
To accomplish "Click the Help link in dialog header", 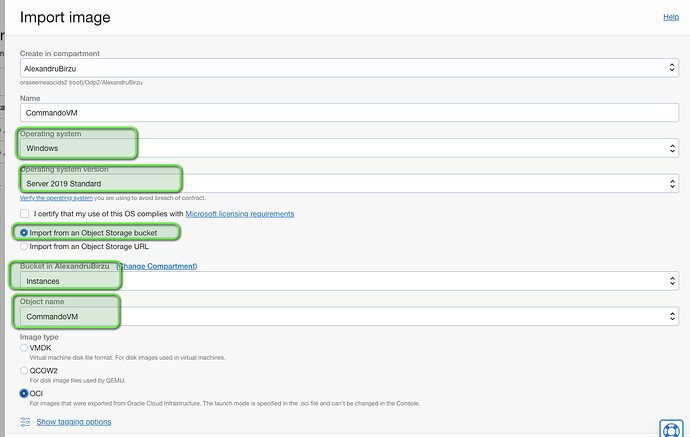I will point(671,17).
